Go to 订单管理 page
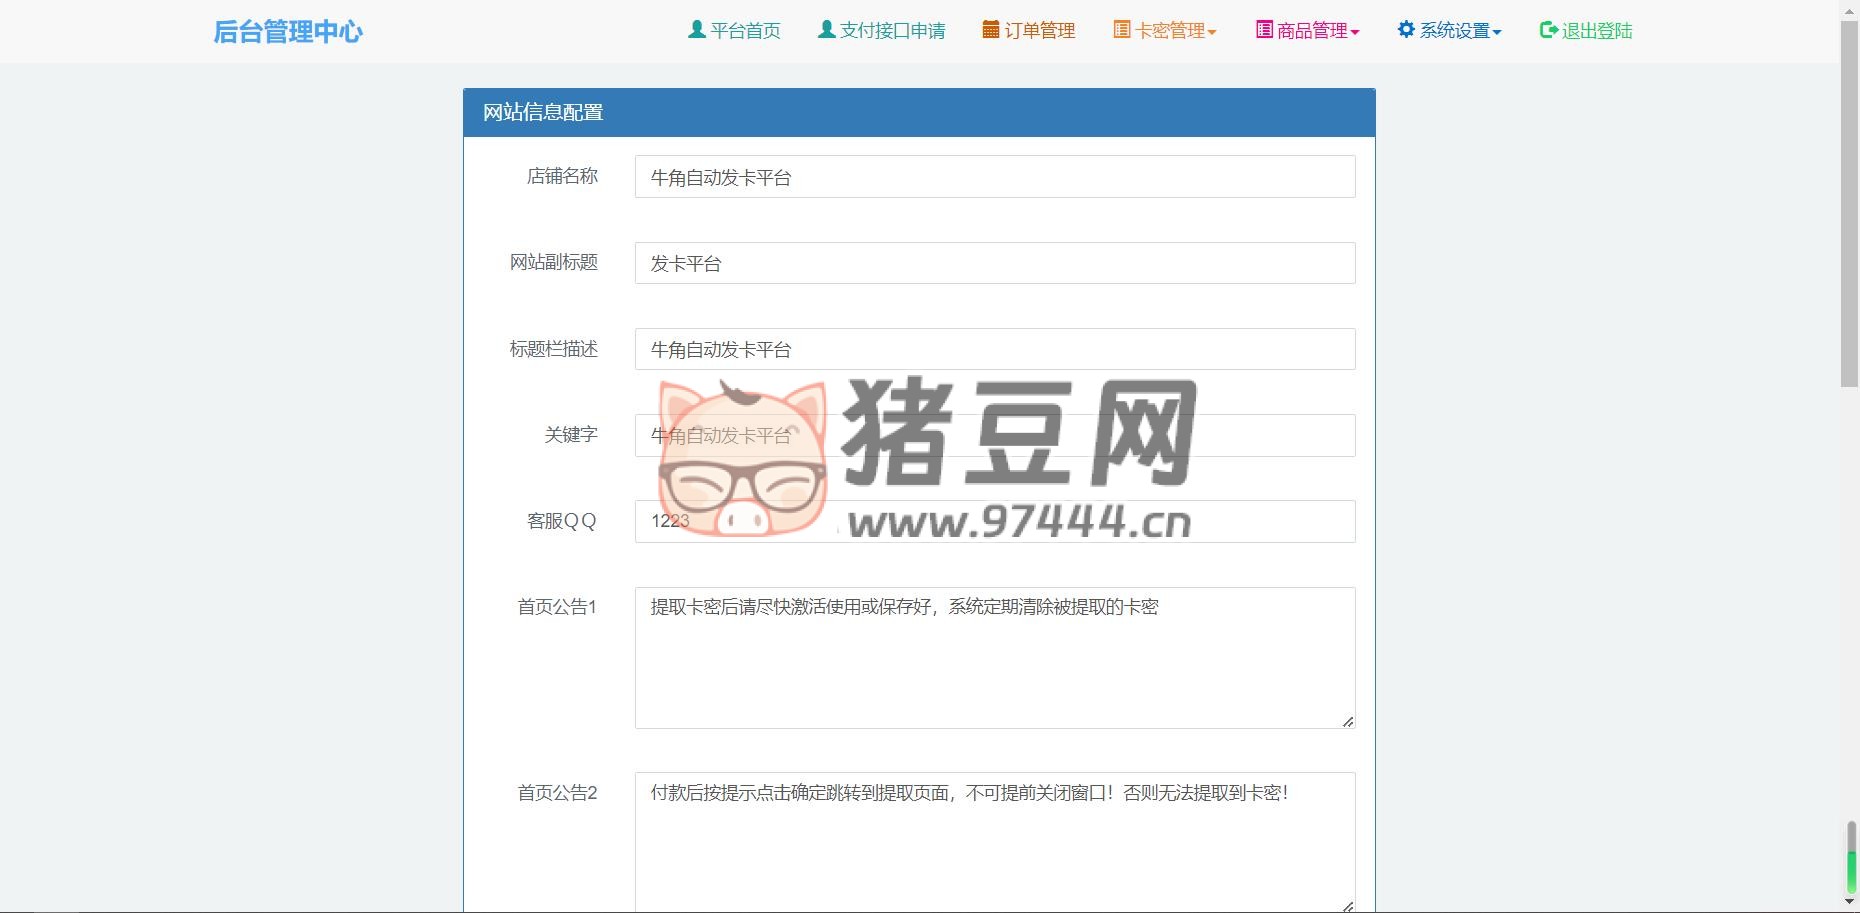1860x913 pixels. point(1029,31)
